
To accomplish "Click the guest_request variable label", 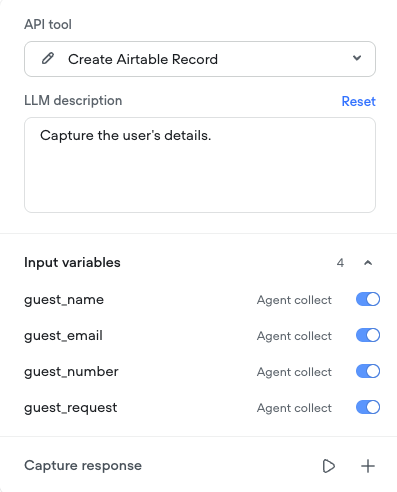I will (71, 408).
